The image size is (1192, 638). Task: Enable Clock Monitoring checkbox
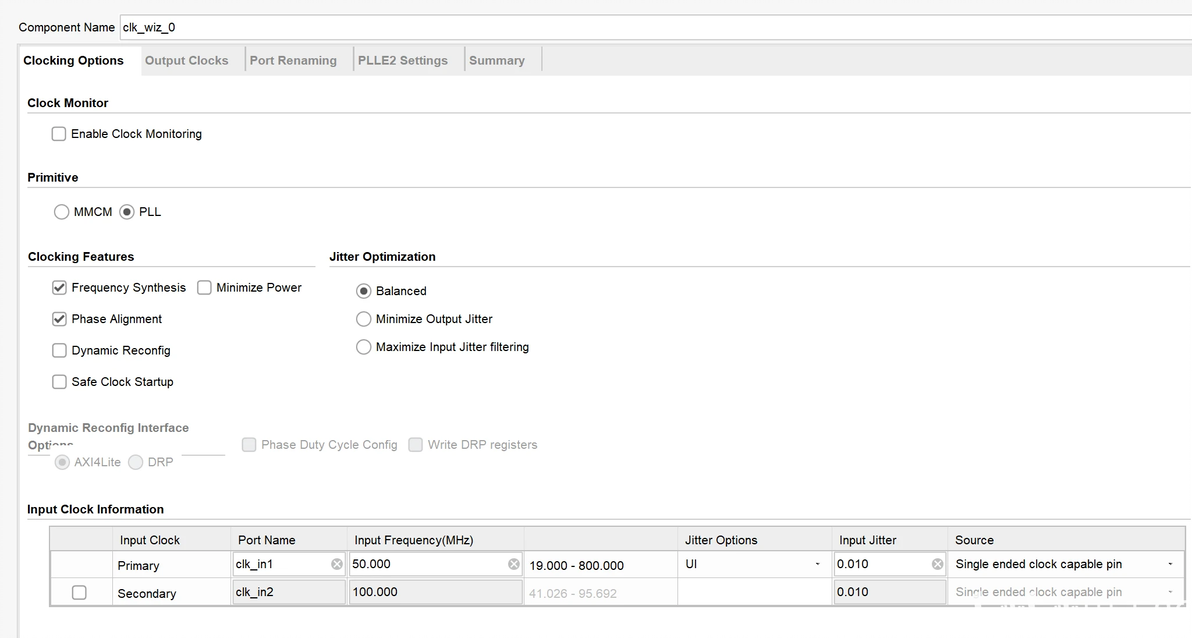59,134
